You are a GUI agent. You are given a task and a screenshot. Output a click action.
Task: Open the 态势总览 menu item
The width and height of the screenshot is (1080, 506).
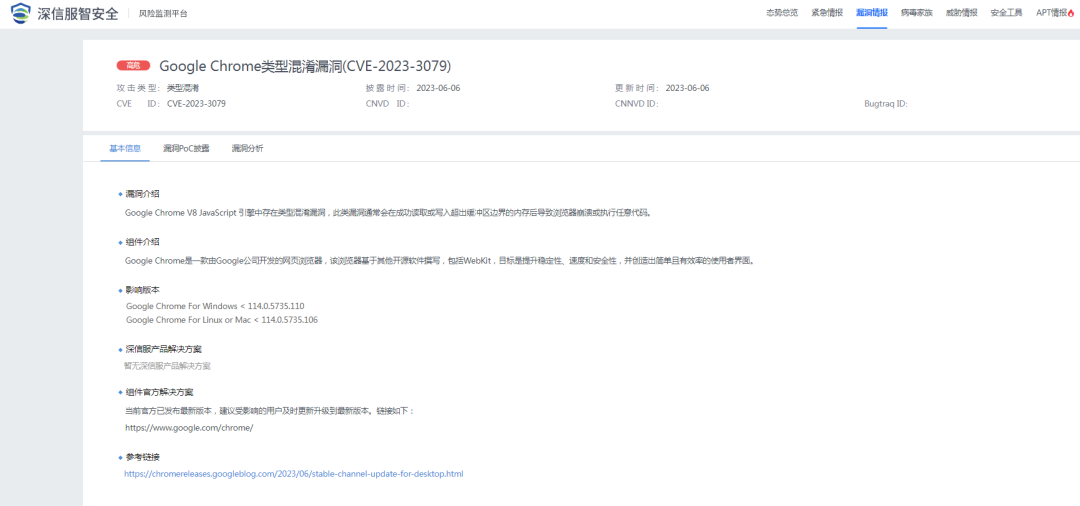click(x=782, y=13)
